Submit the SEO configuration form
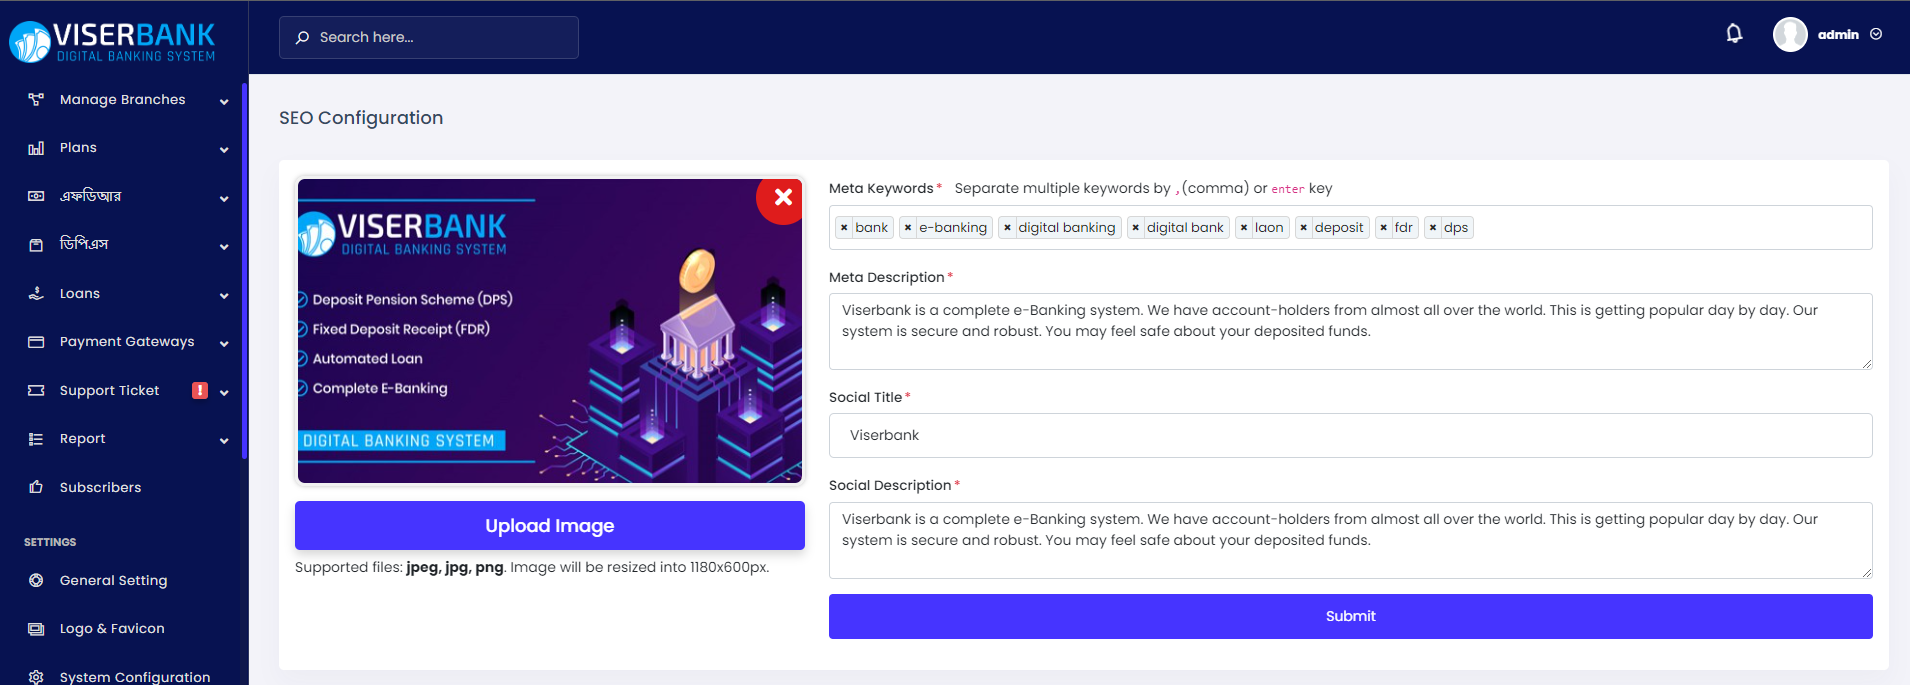 pos(1350,617)
